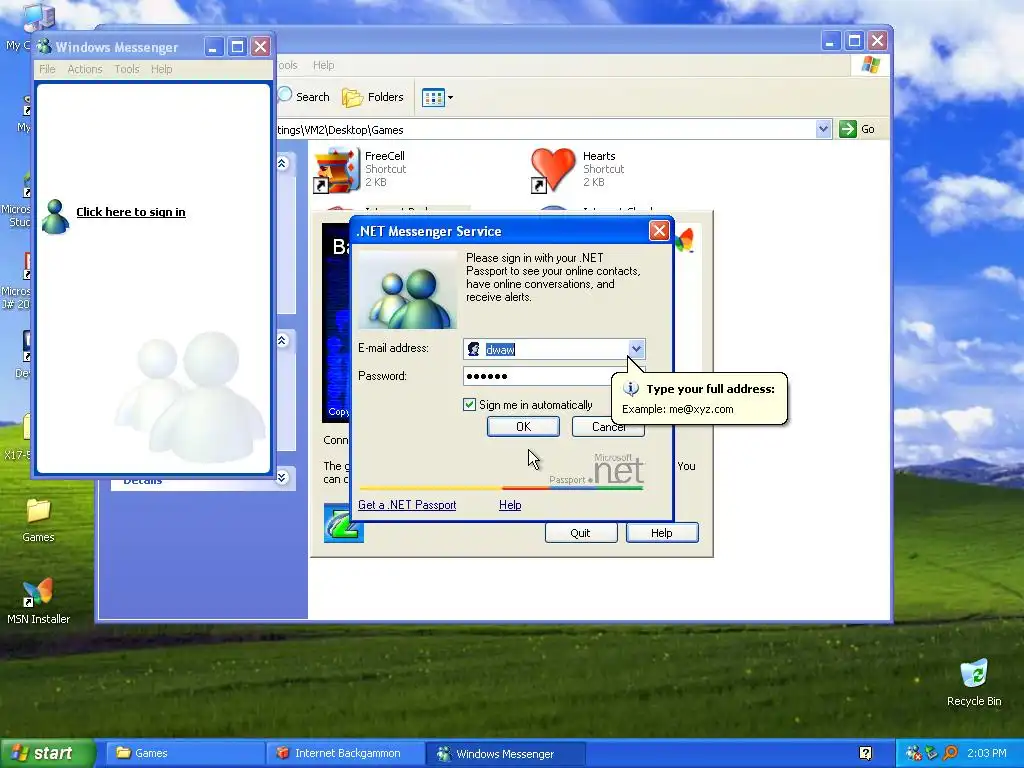Close the .NET Messenger Service dialog

point(659,231)
